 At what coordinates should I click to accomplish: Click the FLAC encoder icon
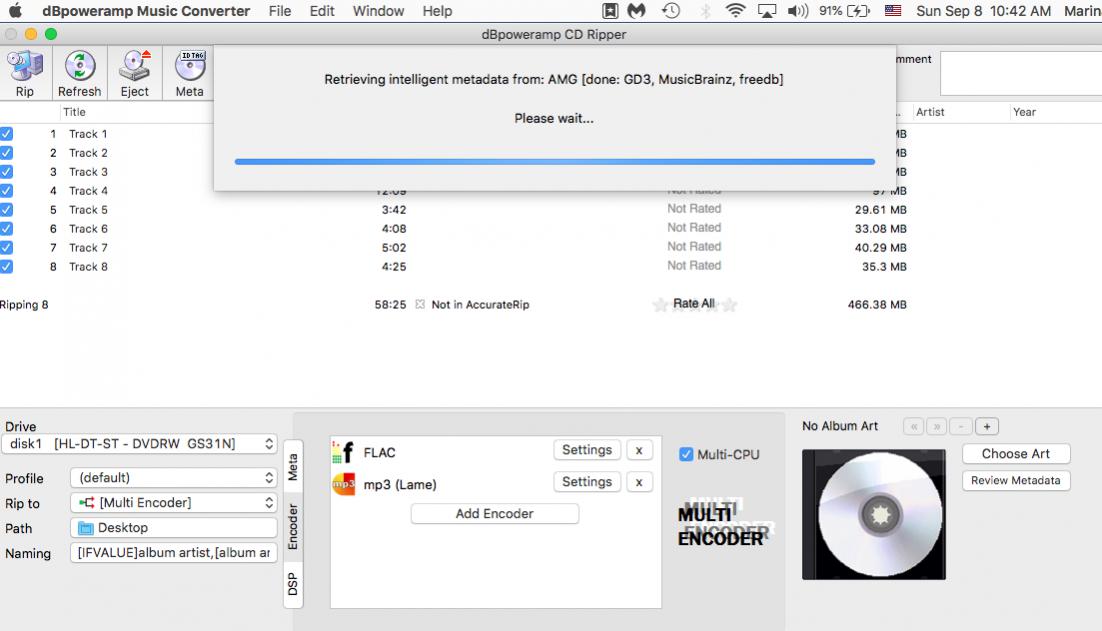coord(342,452)
